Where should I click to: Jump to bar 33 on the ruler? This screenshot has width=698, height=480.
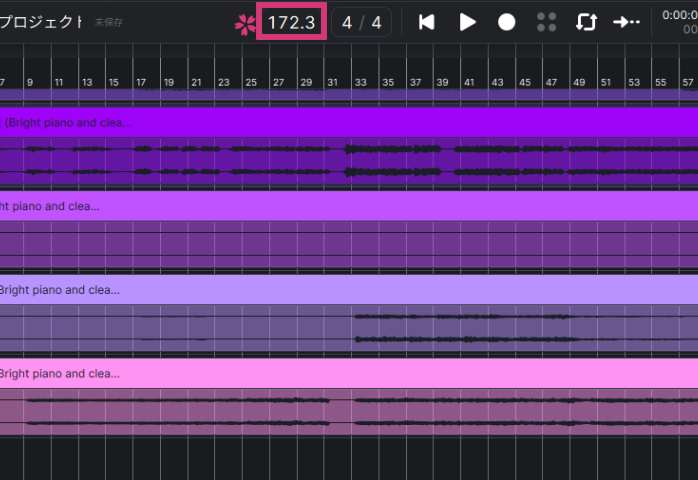pos(360,82)
